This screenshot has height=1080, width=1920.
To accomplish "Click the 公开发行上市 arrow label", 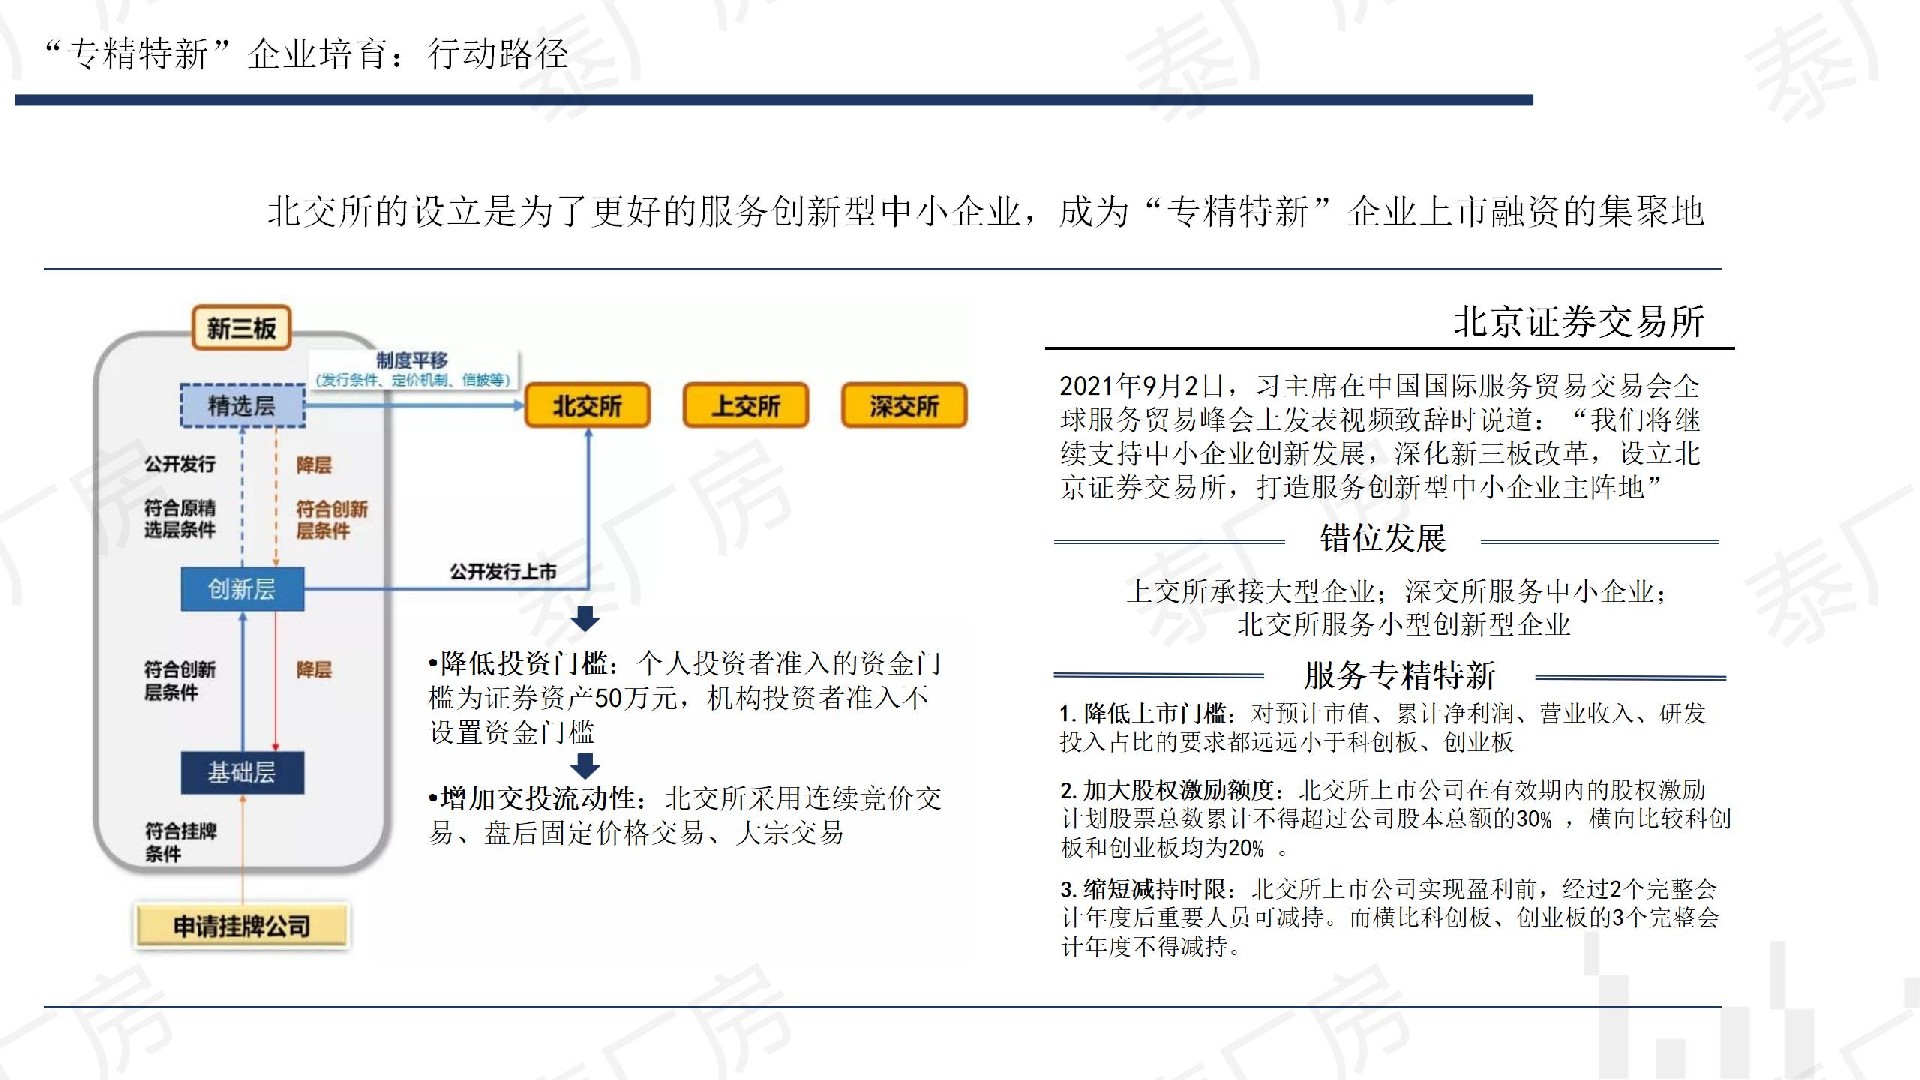I will click(503, 572).
